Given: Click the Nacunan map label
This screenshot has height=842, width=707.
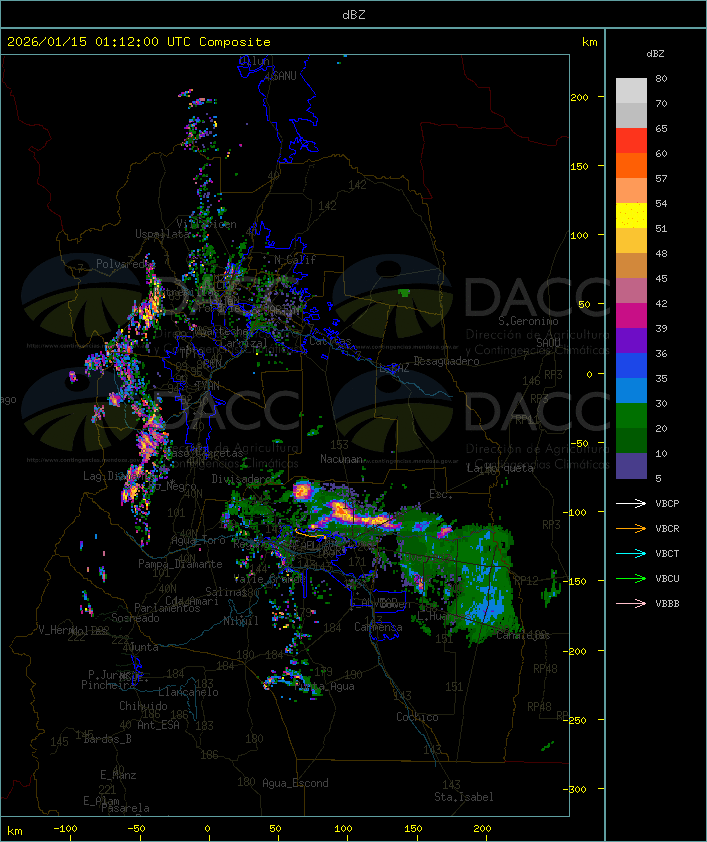Looking at the screenshot, I should point(341,459).
